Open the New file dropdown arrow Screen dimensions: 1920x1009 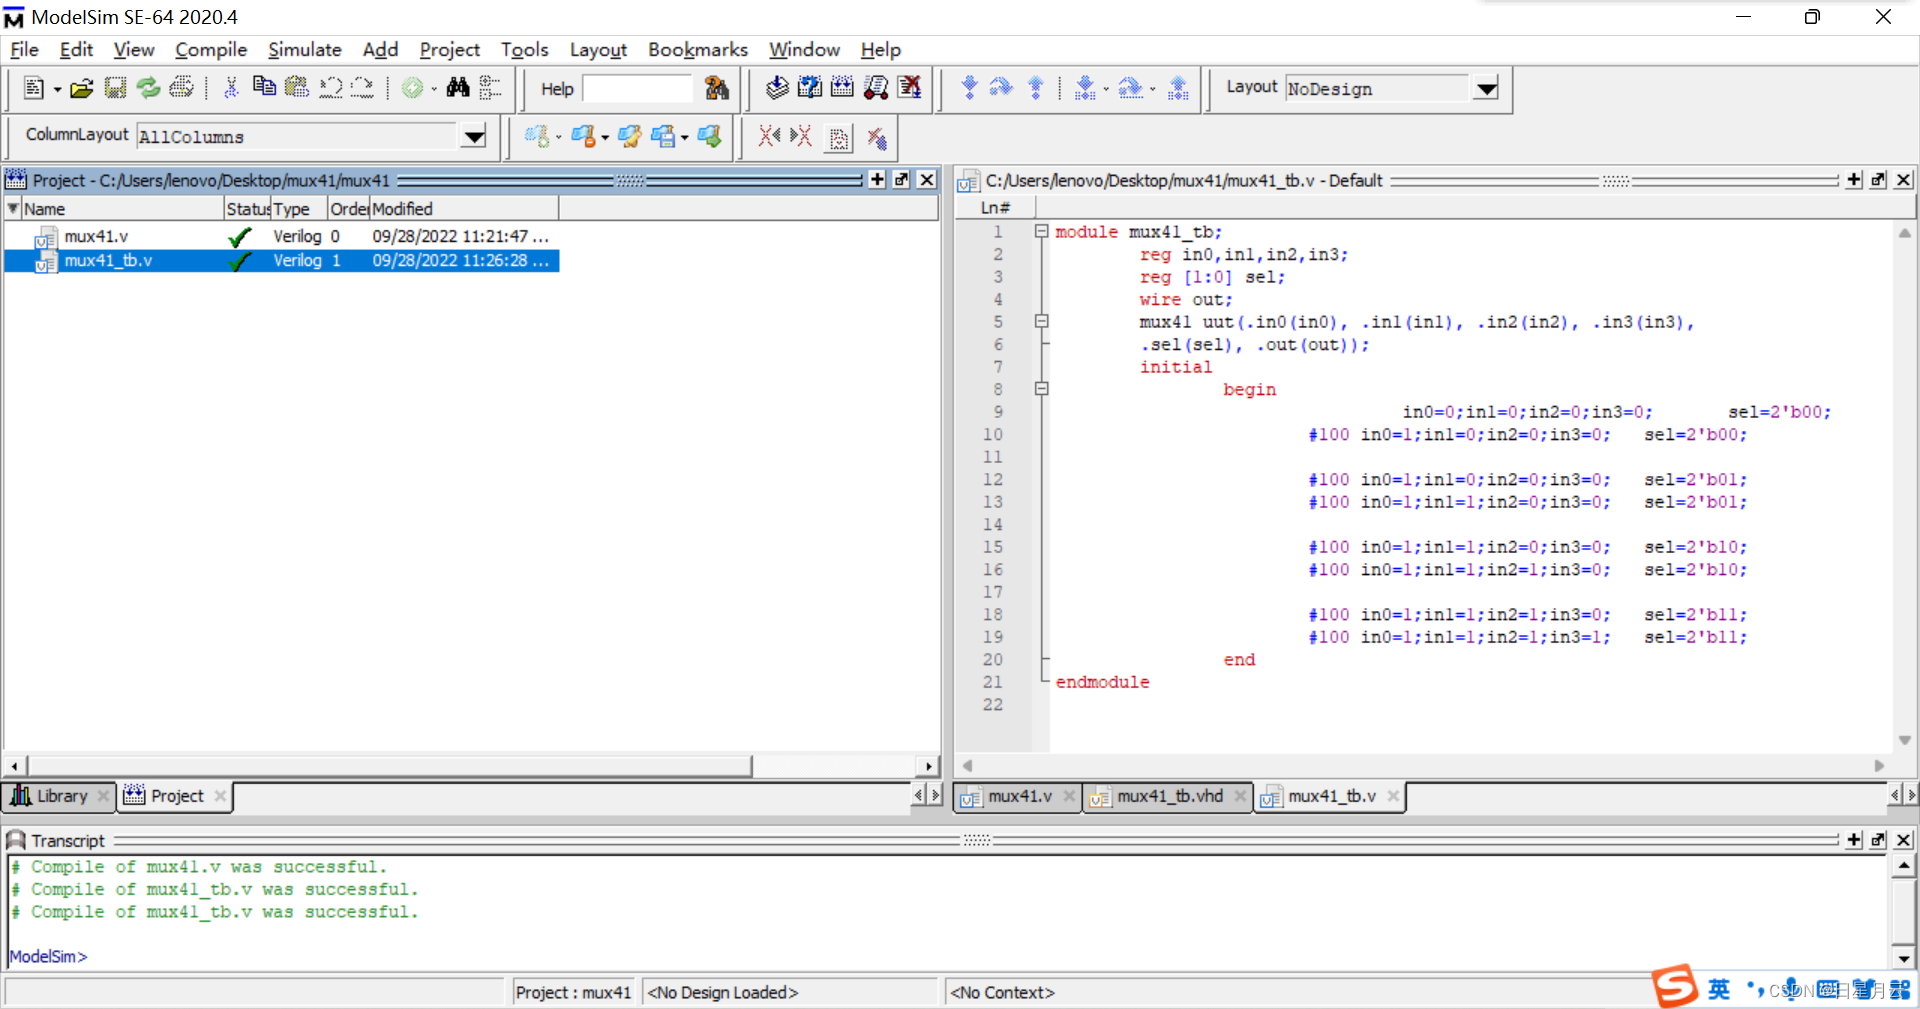click(x=57, y=90)
